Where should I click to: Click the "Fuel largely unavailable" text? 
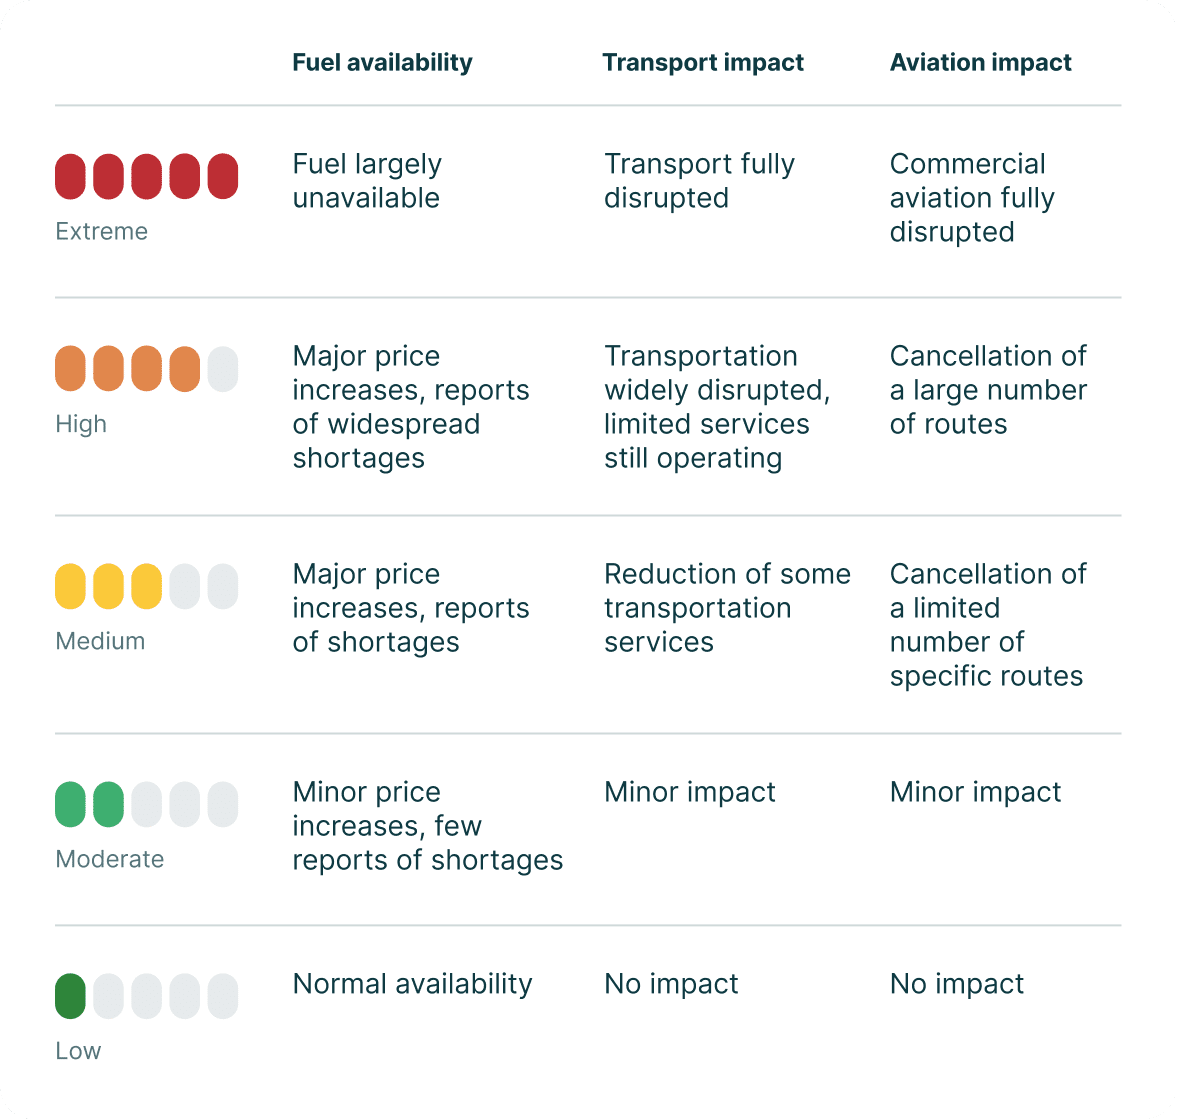tap(366, 181)
